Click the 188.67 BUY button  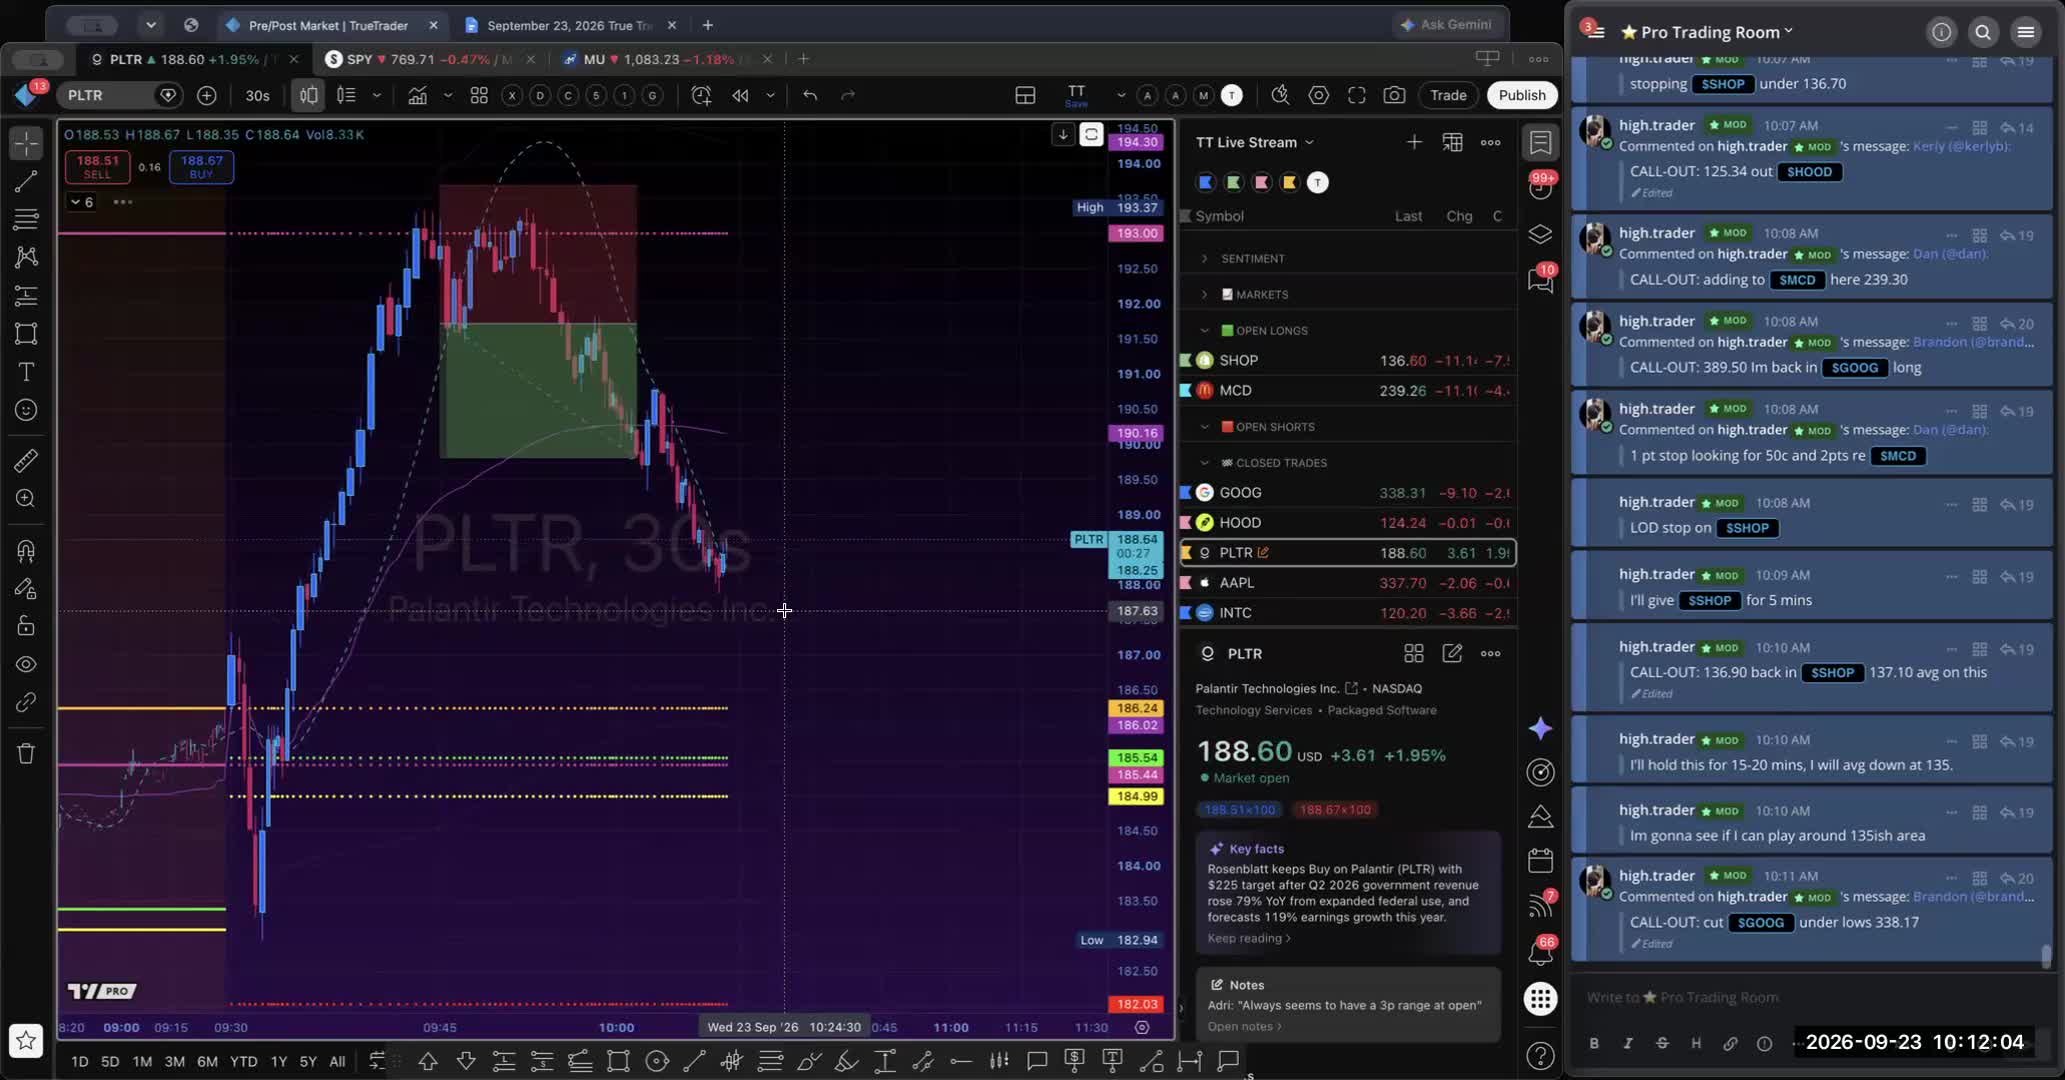201,166
